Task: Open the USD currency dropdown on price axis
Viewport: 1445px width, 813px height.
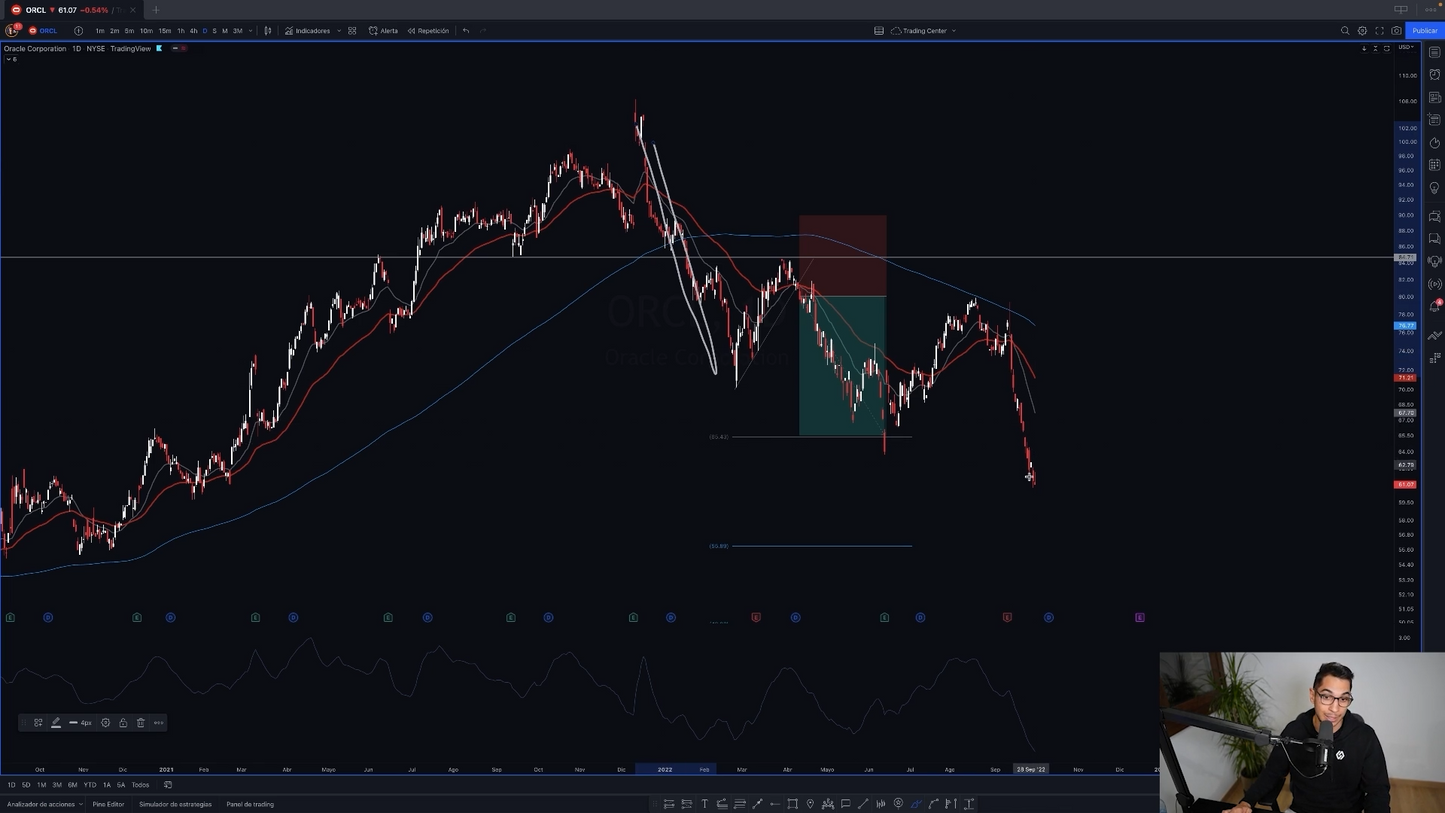Action: pyautogui.click(x=1406, y=48)
